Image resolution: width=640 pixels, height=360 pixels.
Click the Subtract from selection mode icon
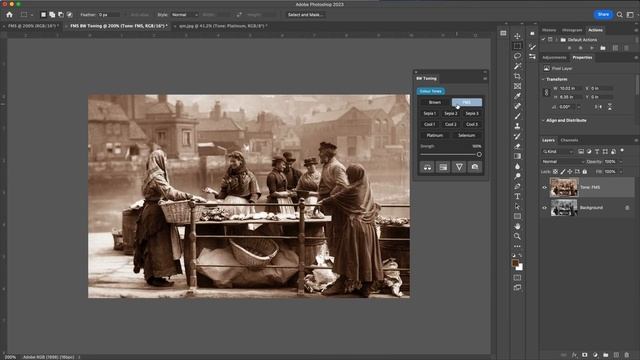point(61,15)
